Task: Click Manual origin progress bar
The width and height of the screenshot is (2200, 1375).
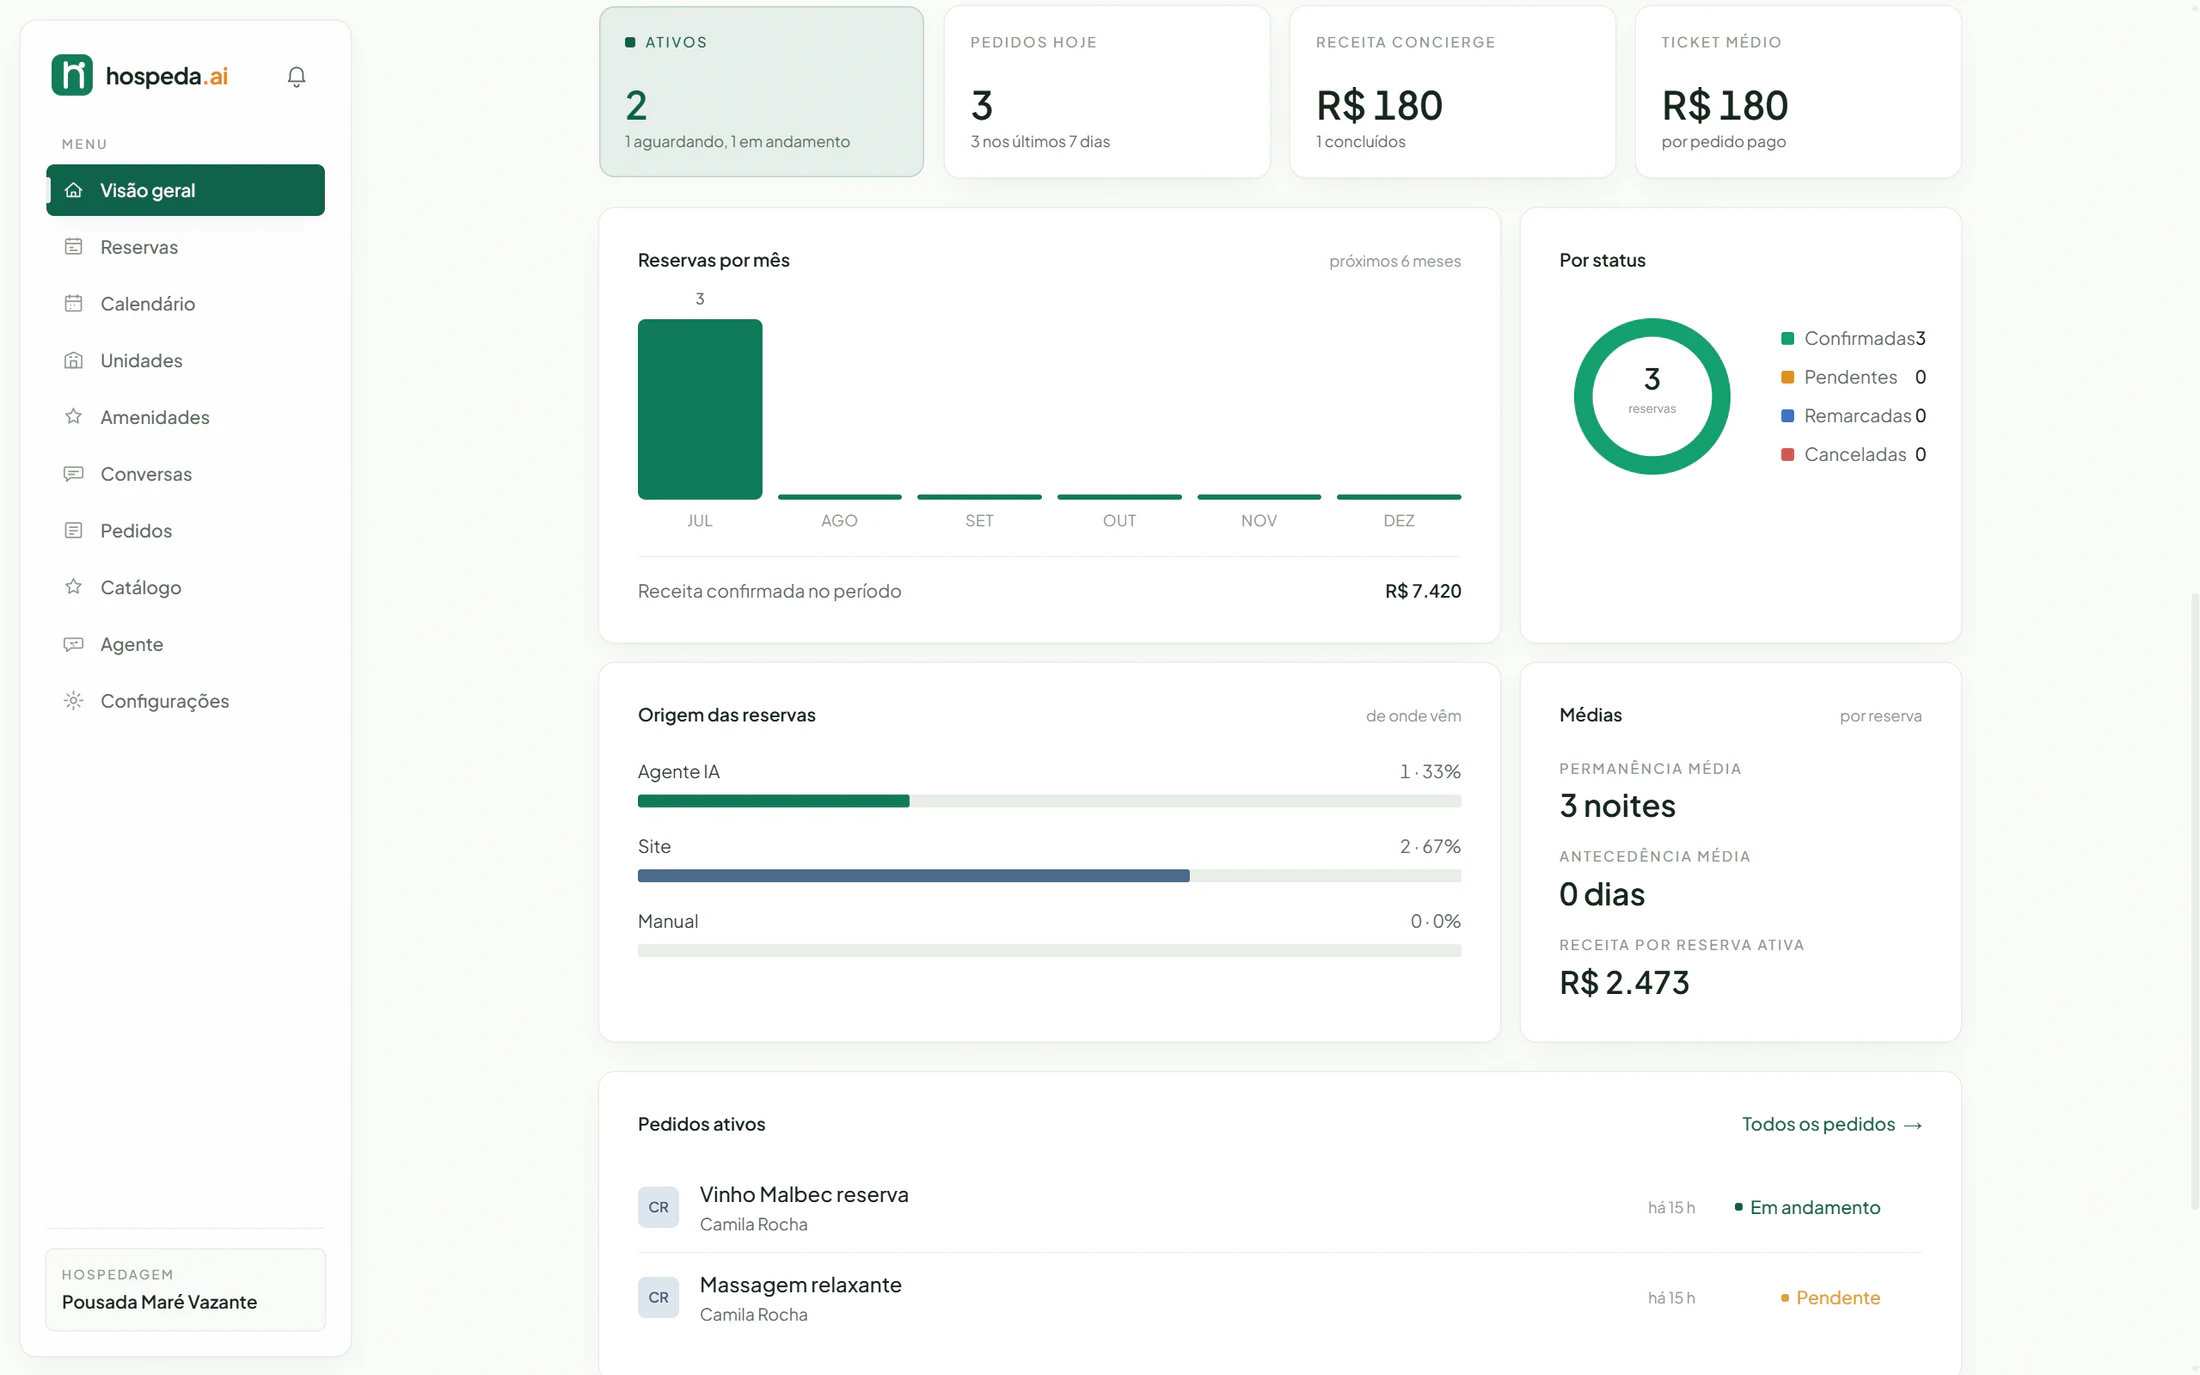Action: [x=1049, y=950]
